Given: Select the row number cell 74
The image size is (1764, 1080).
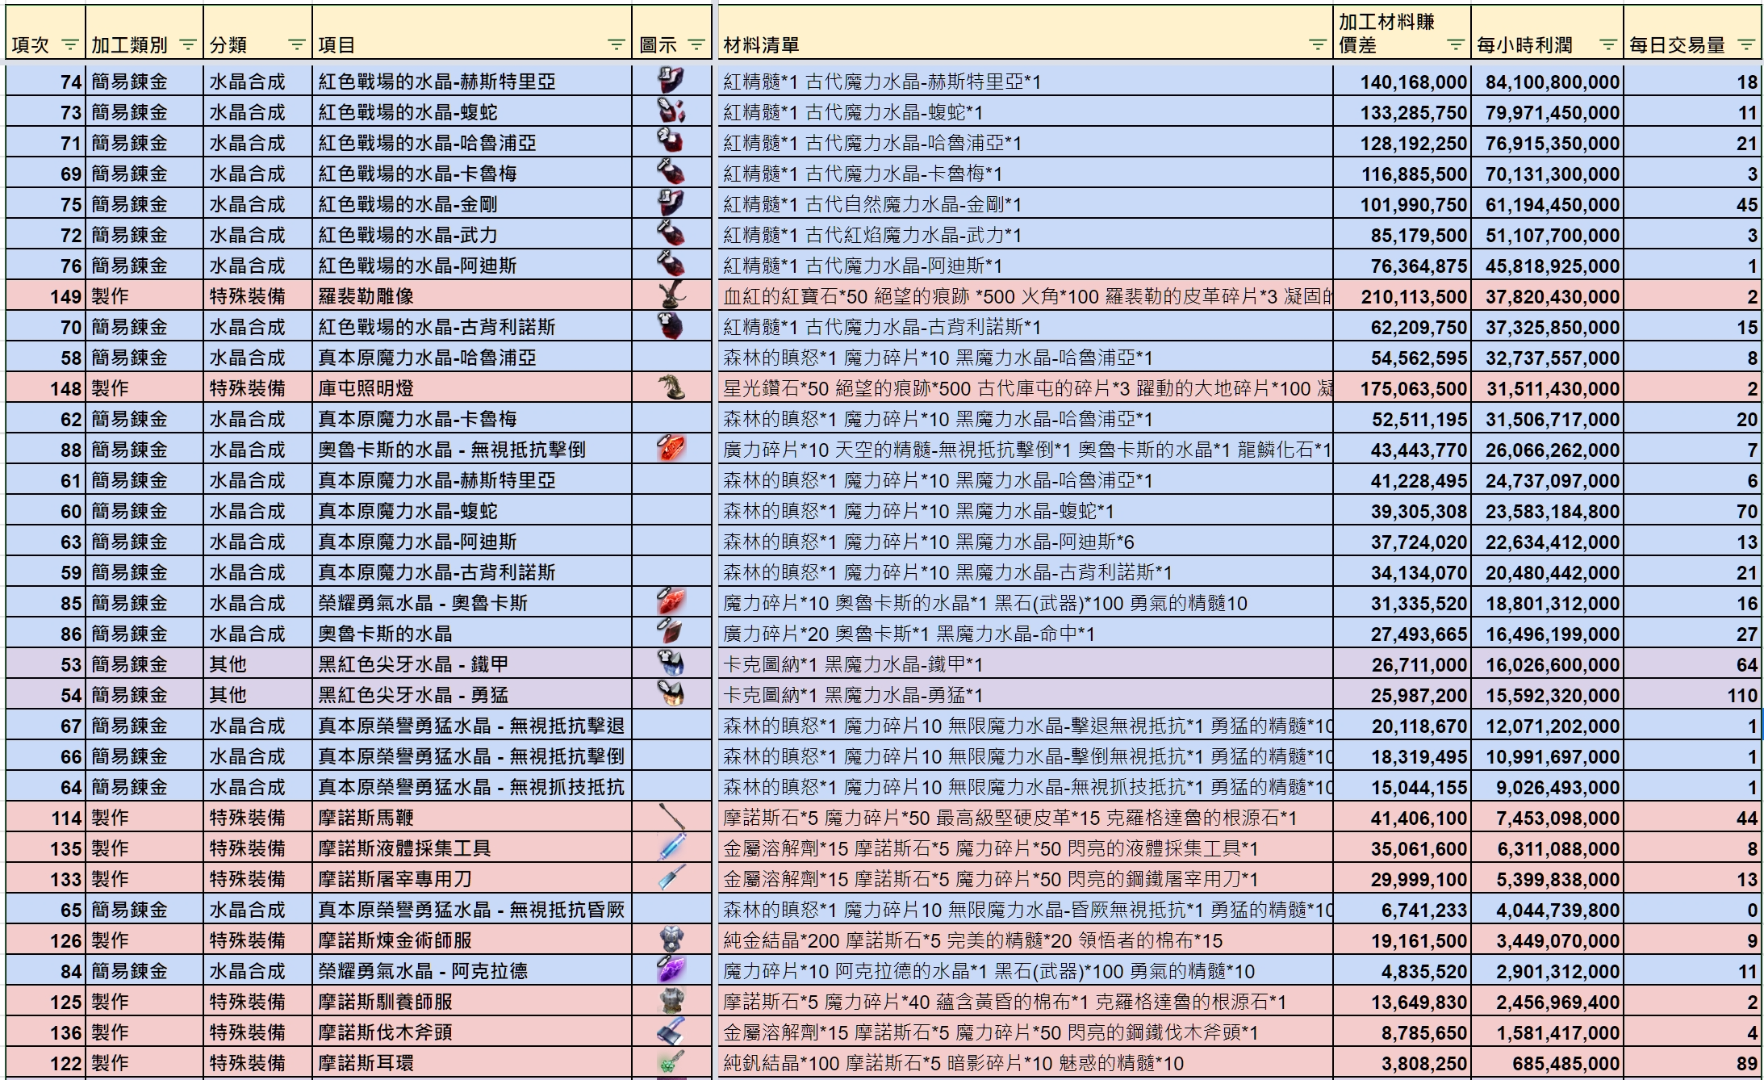Looking at the screenshot, I should (x=45, y=81).
